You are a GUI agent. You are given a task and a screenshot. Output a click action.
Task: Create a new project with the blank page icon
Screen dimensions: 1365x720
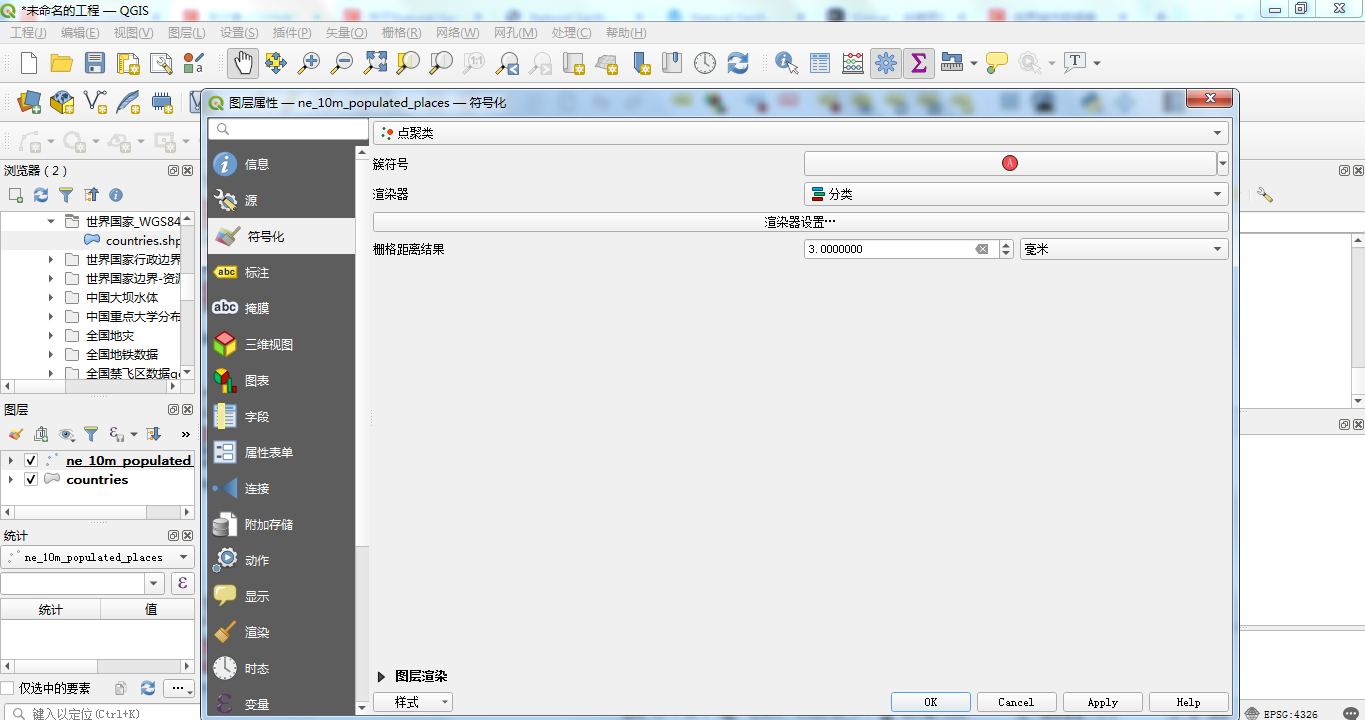point(29,63)
